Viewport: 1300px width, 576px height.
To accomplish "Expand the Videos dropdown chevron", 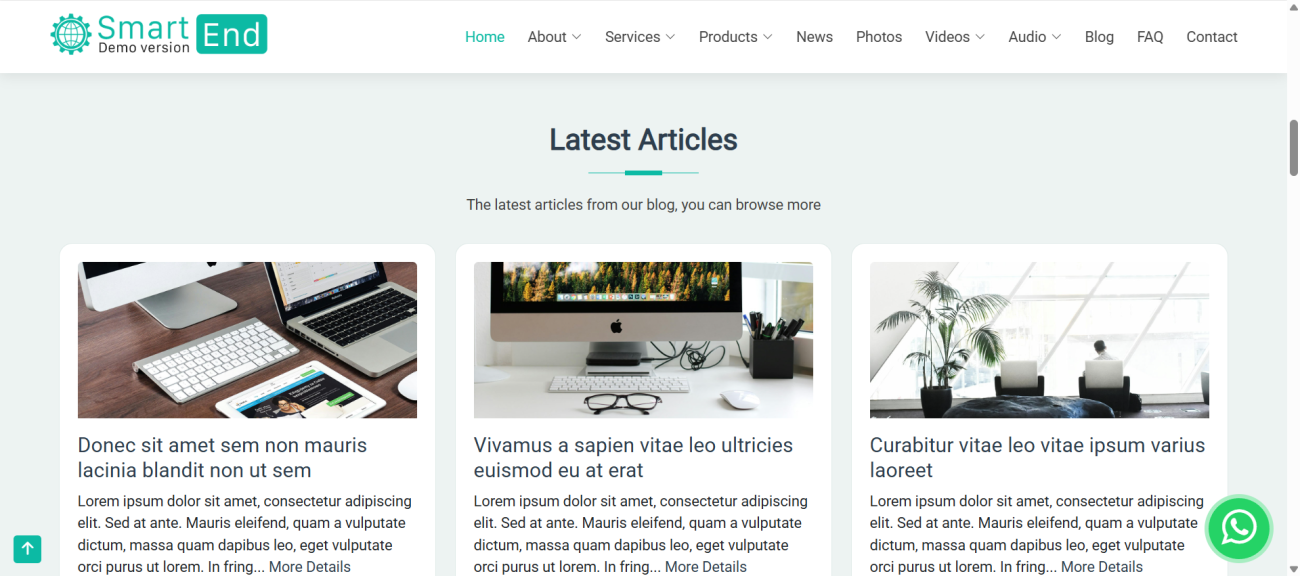I will pos(980,37).
